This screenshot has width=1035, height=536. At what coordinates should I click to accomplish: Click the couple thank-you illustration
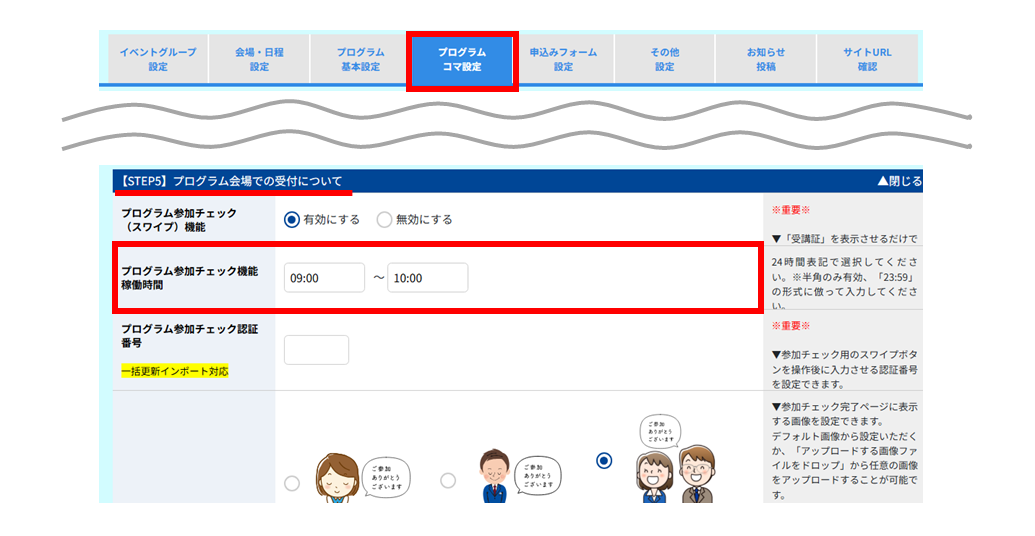[x=675, y=459]
